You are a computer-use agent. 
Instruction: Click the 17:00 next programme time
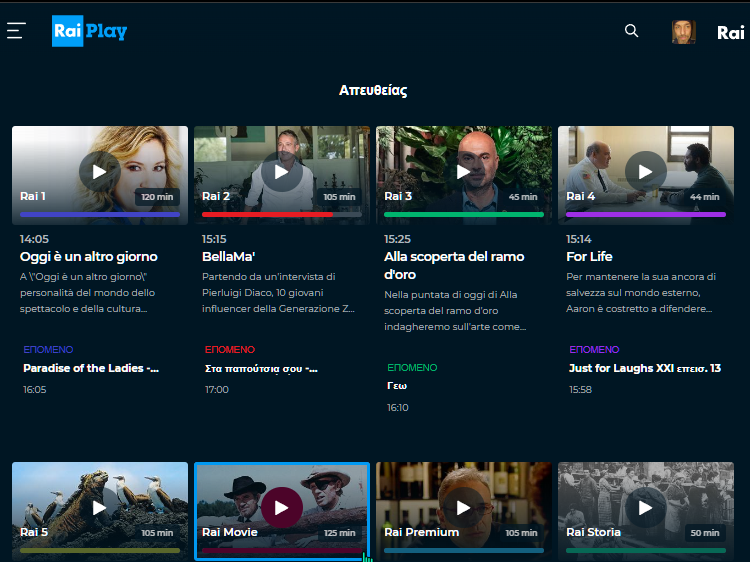(217, 390)
